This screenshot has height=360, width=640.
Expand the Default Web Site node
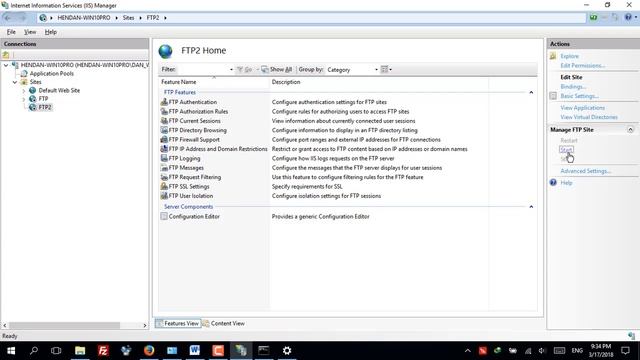24,91
